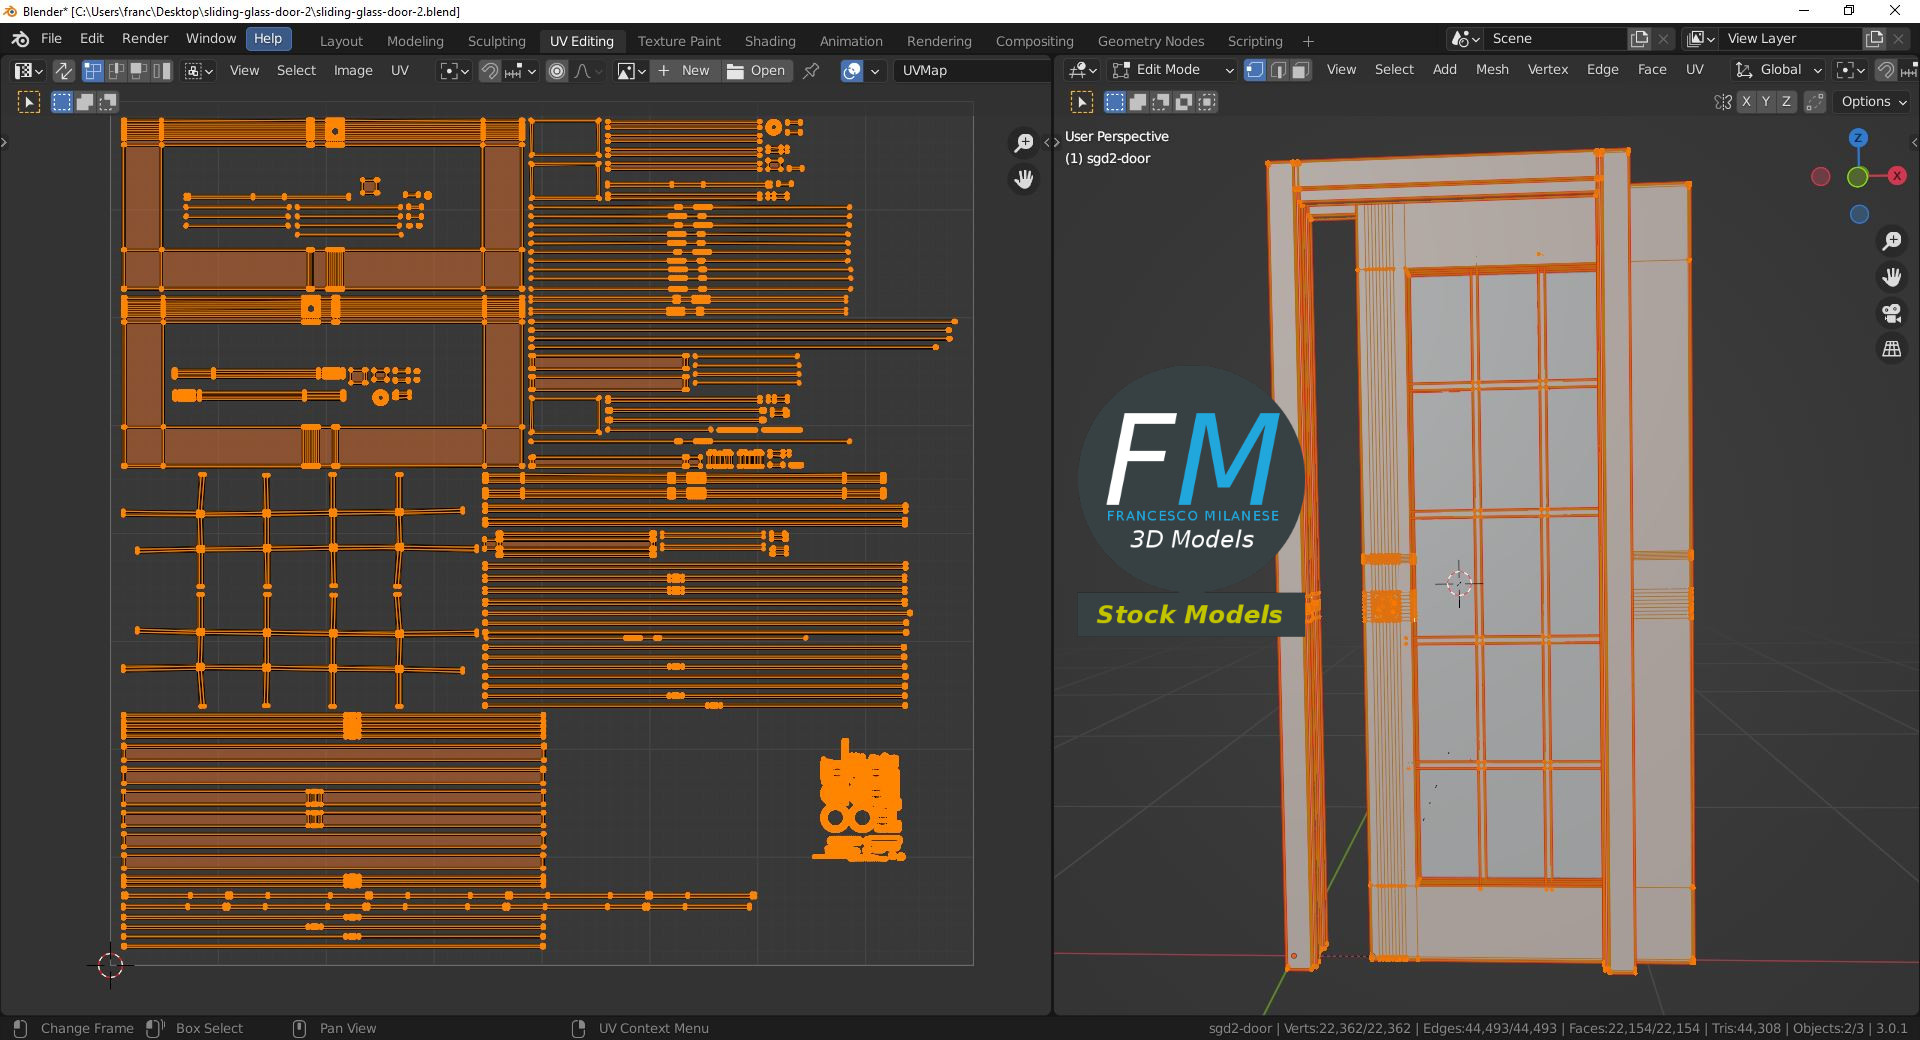Click the zoom magnifier icon in UV editor
1920x1040 pixels.
click(1023, 143)
